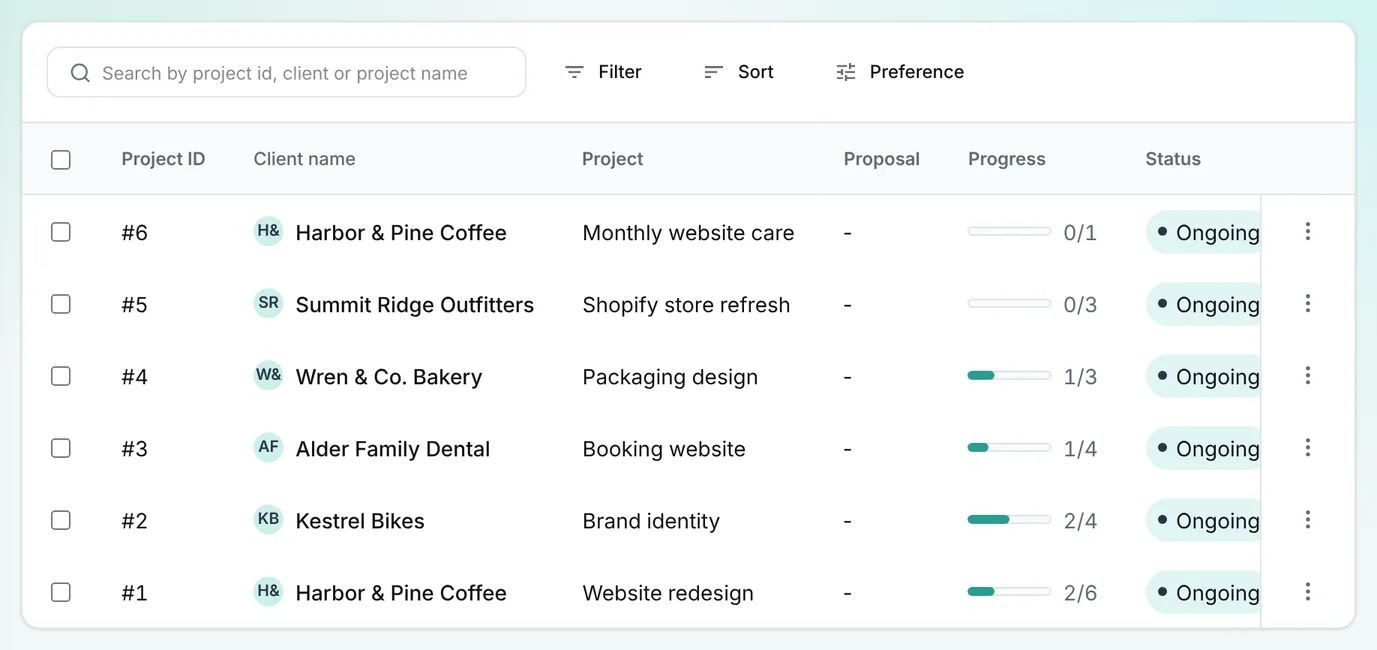Check the box for project #4

coord(61,376)
